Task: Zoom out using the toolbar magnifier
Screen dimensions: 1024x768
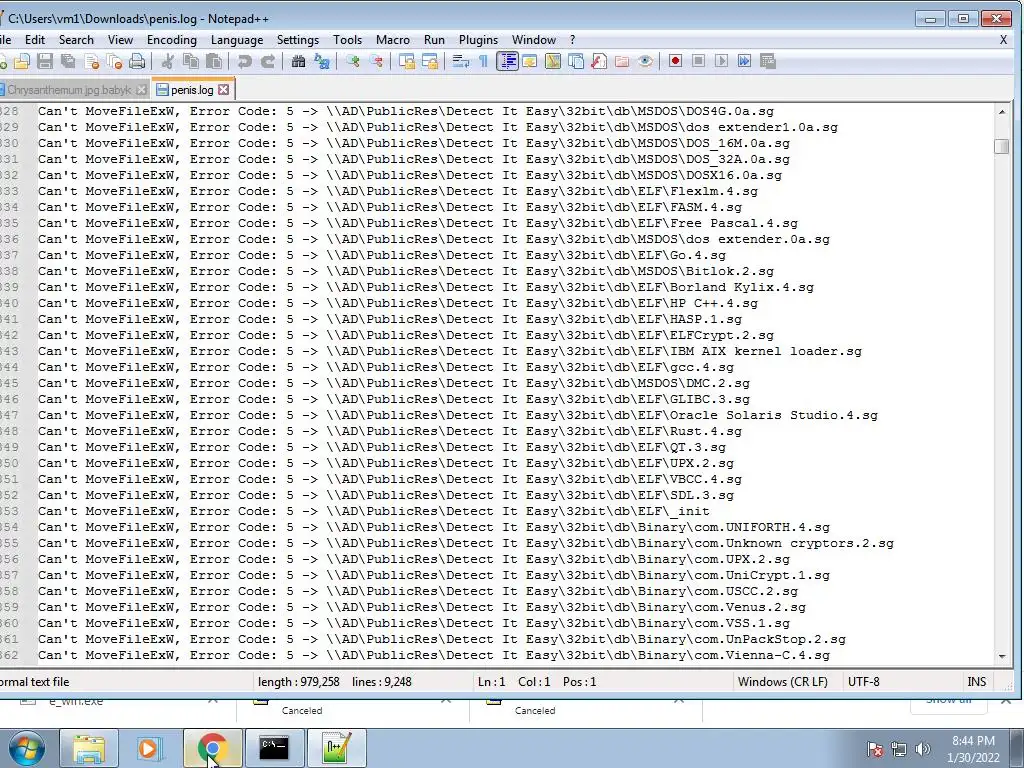Action: coord(376,61)
